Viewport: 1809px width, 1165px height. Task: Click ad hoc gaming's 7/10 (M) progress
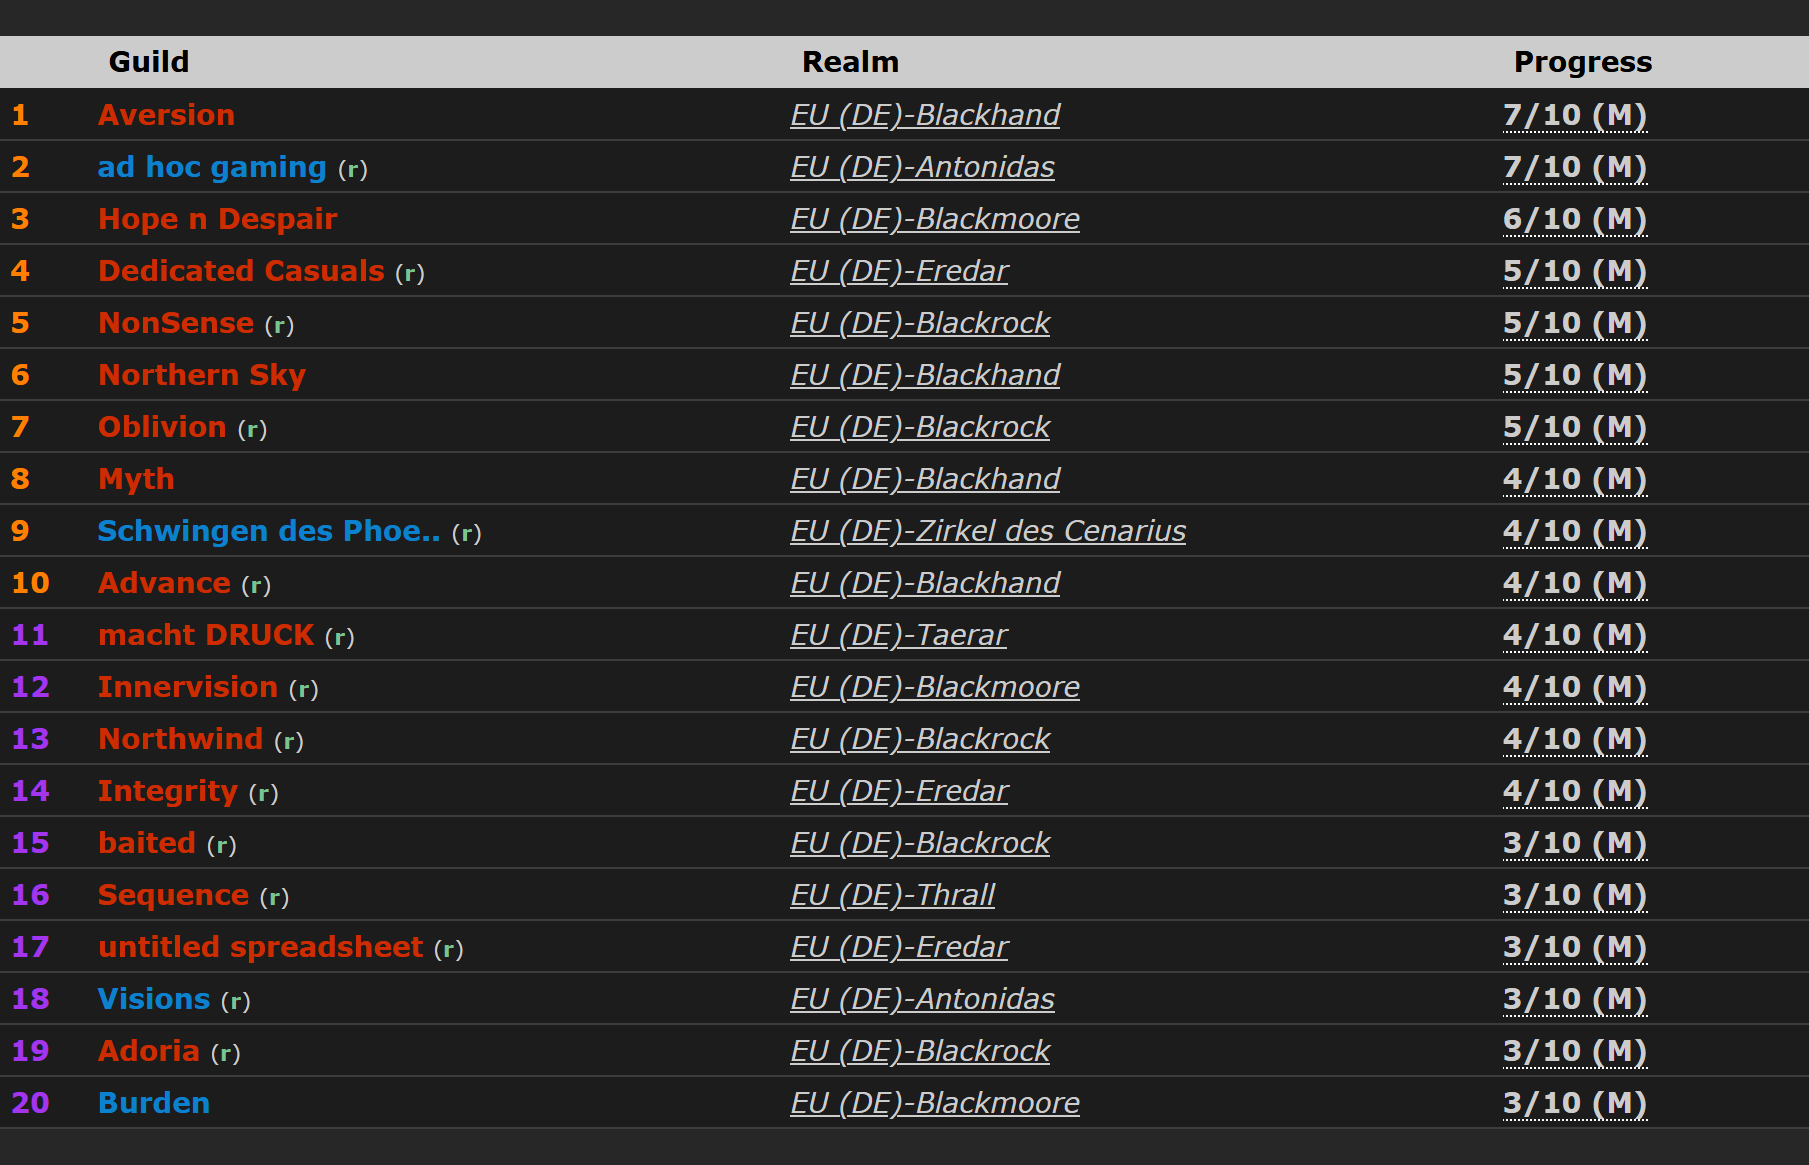pyautogui.click(x=1575, y=167)
